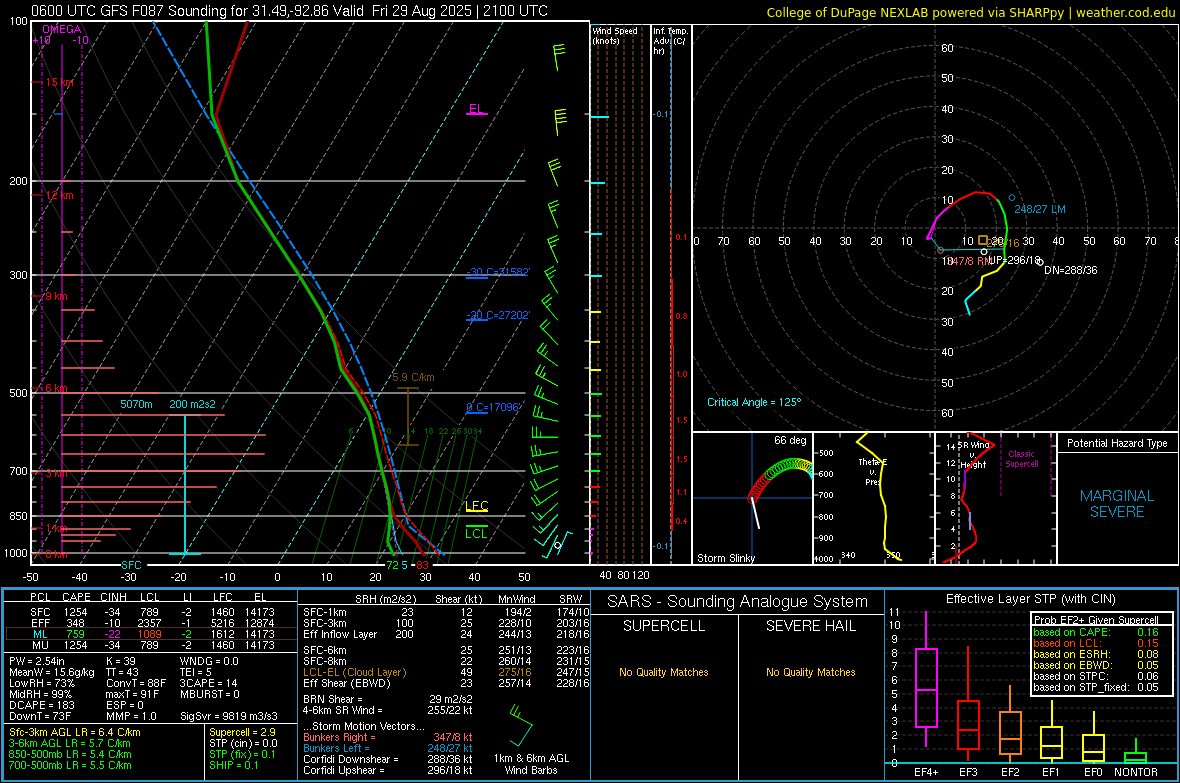Click the 0 C=17096' freezing level label
This screenshot has width=1180, height=783.
(493, 407)
